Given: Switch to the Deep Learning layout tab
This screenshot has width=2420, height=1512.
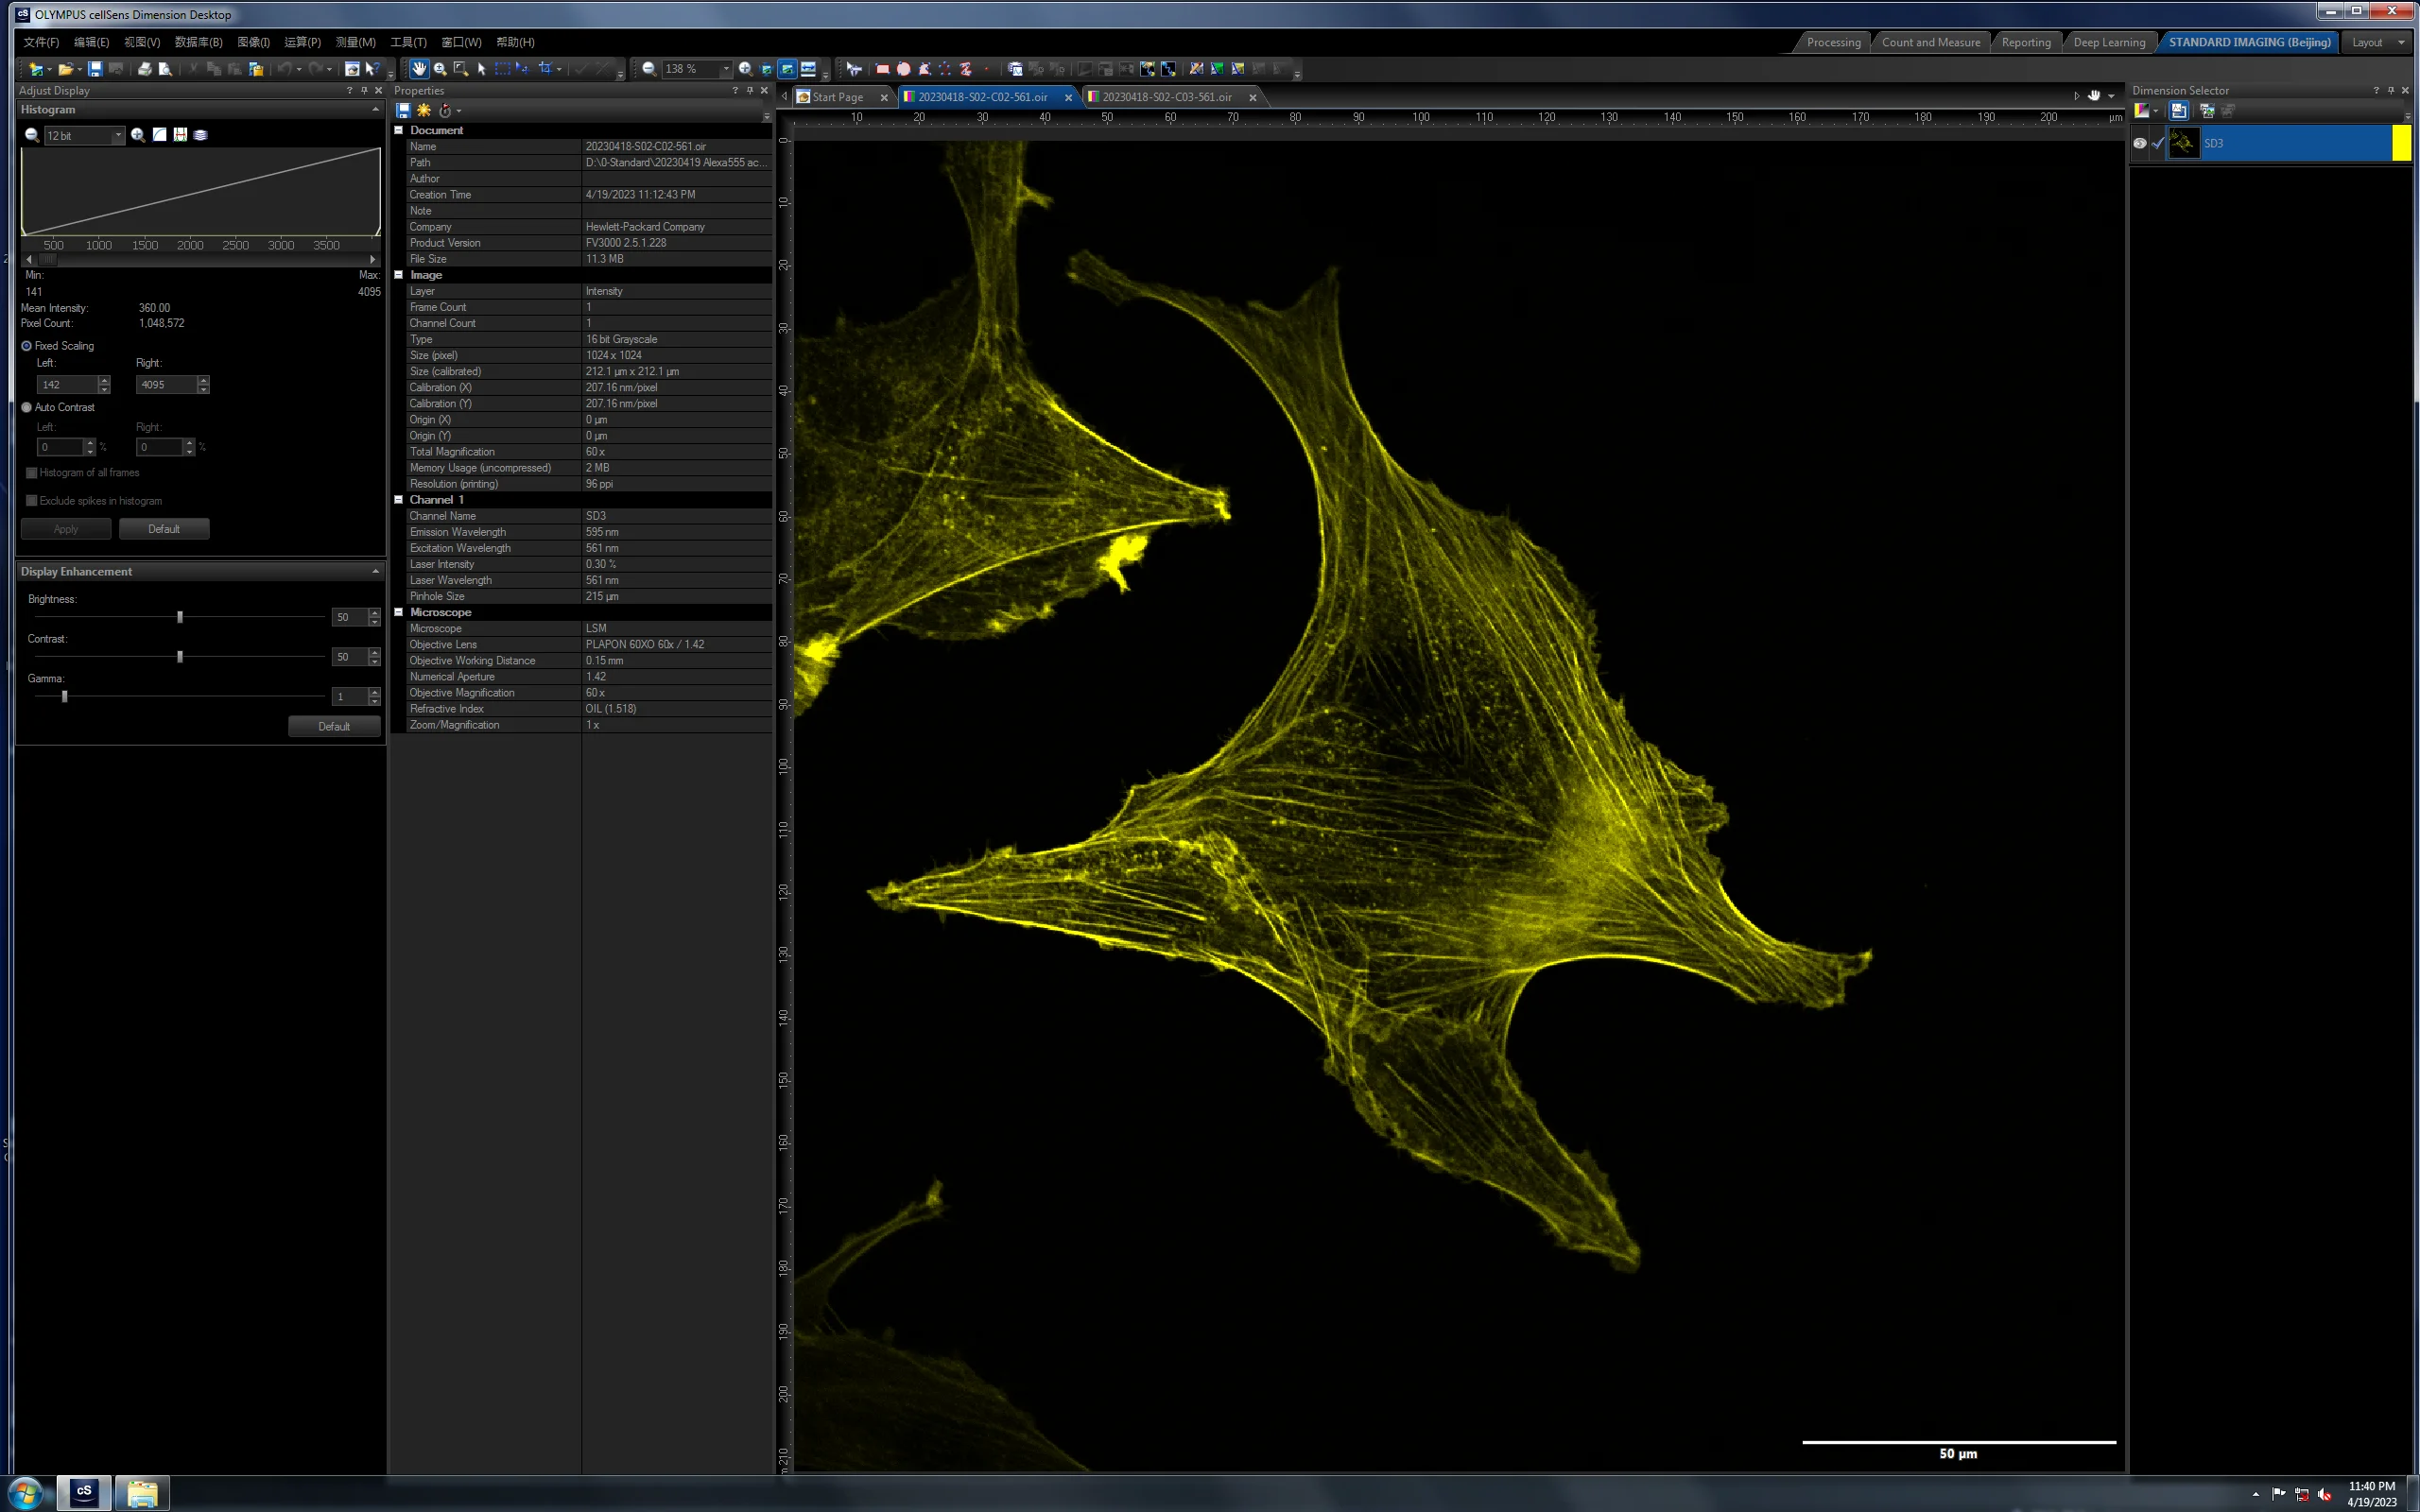Looking at the screenshot, I should tap(2108, 42).
